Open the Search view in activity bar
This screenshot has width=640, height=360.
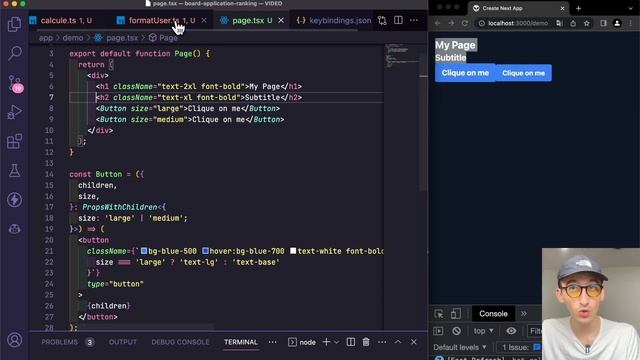click(x=14, y=53)
